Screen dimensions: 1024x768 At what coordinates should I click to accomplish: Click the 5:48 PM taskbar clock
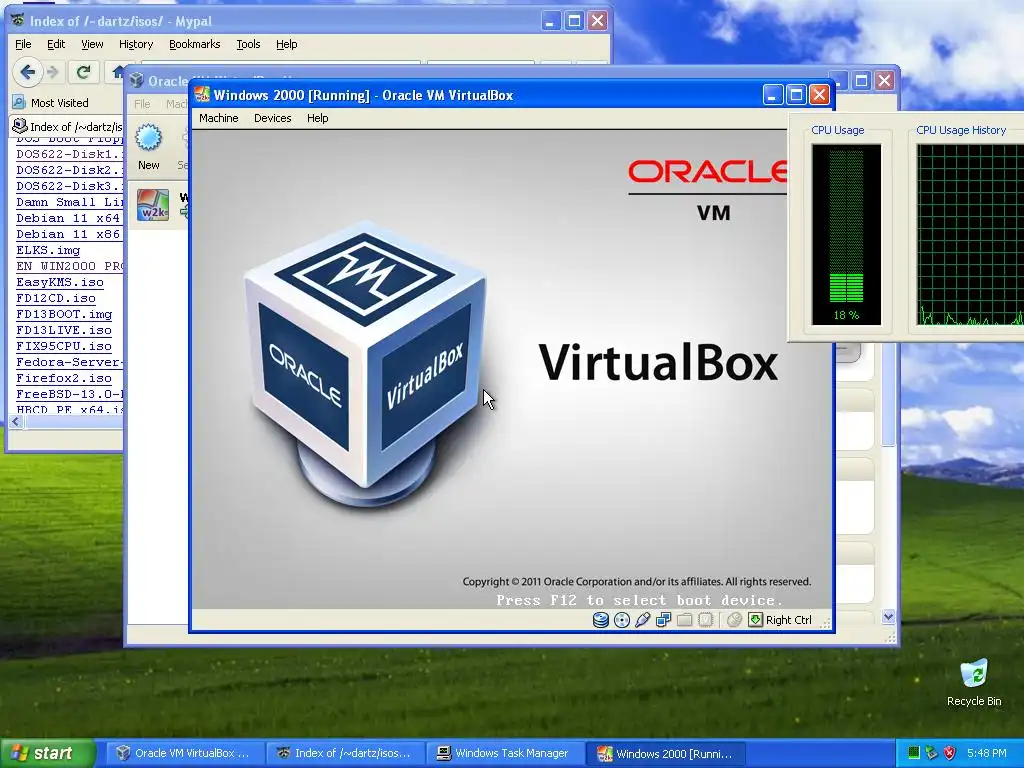click(987, 753)
